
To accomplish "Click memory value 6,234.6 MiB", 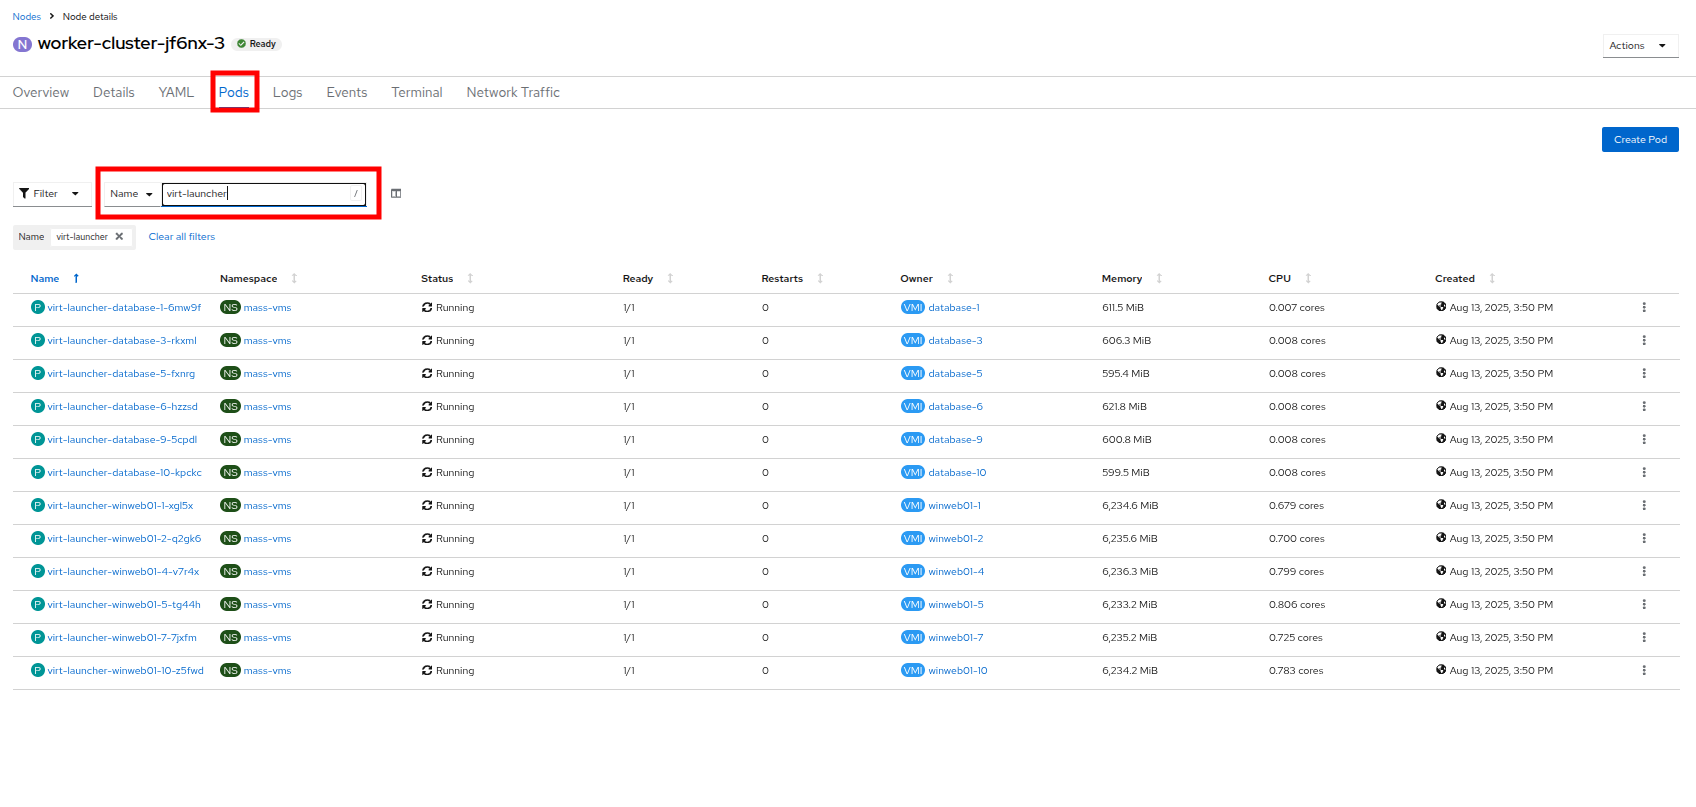I will click(x=1130, y=506).
